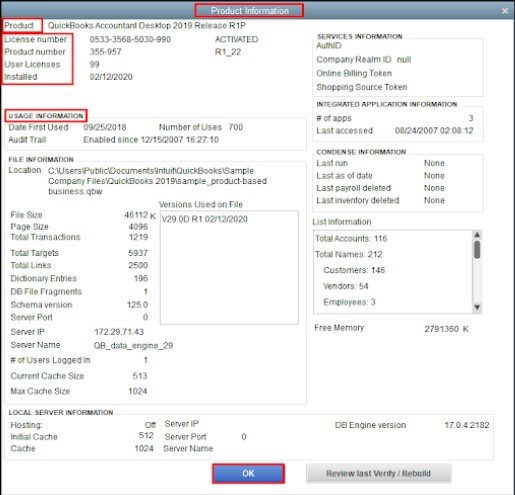The height and width of the screenshot is (495, 515).
Task: Click # of apps value 3
Action: point(471,118)
